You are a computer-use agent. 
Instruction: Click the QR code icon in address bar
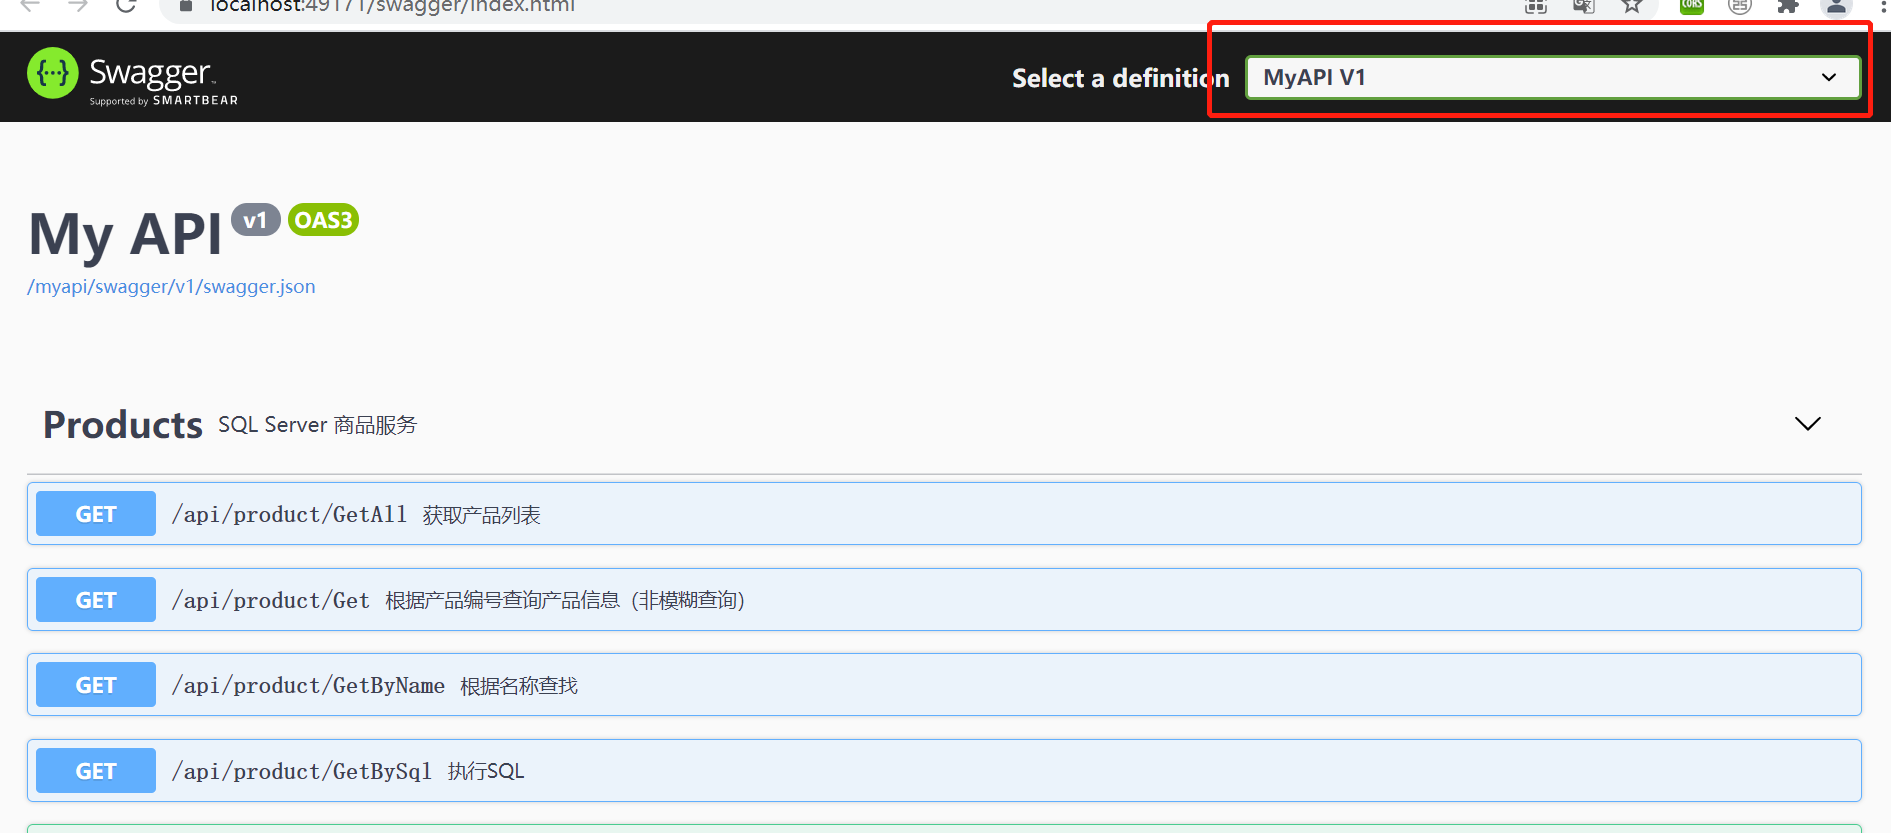click(x=1536, y=6)
